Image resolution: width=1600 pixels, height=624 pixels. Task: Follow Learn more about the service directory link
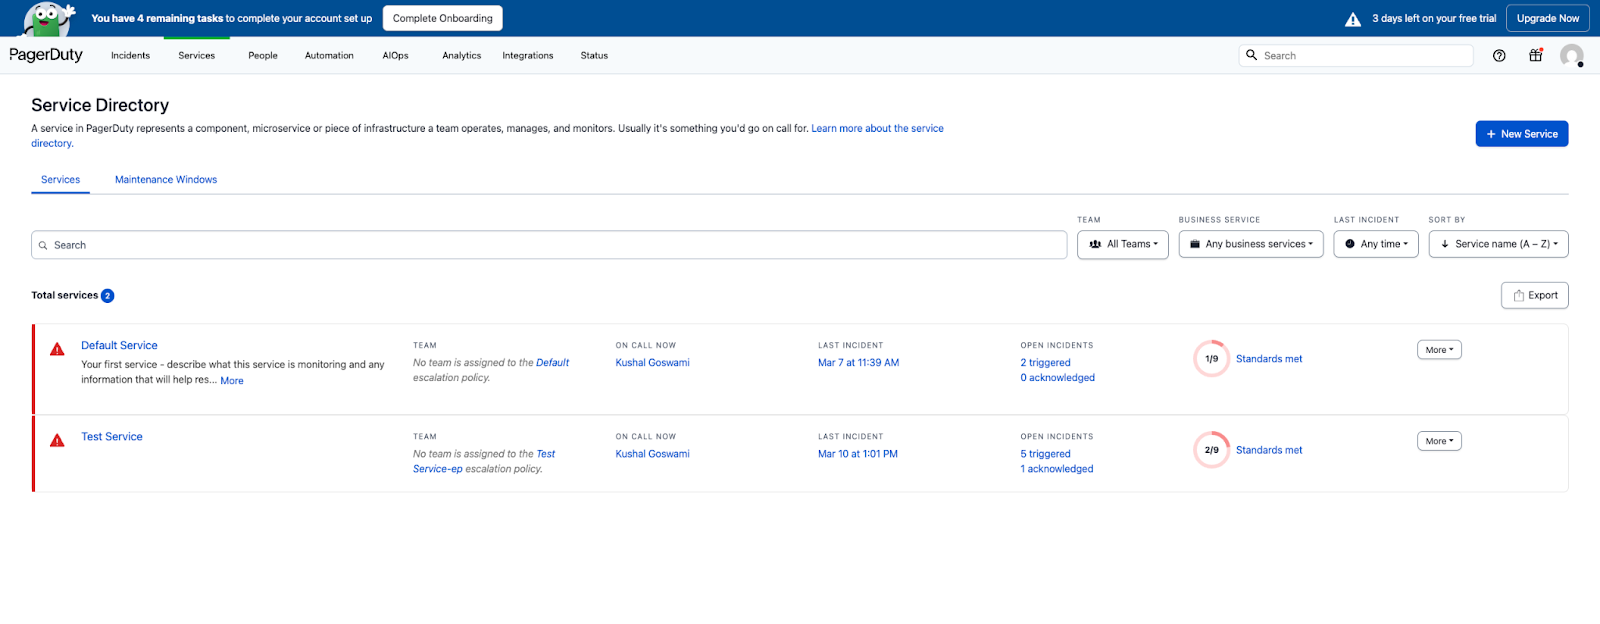pos(877,129)
